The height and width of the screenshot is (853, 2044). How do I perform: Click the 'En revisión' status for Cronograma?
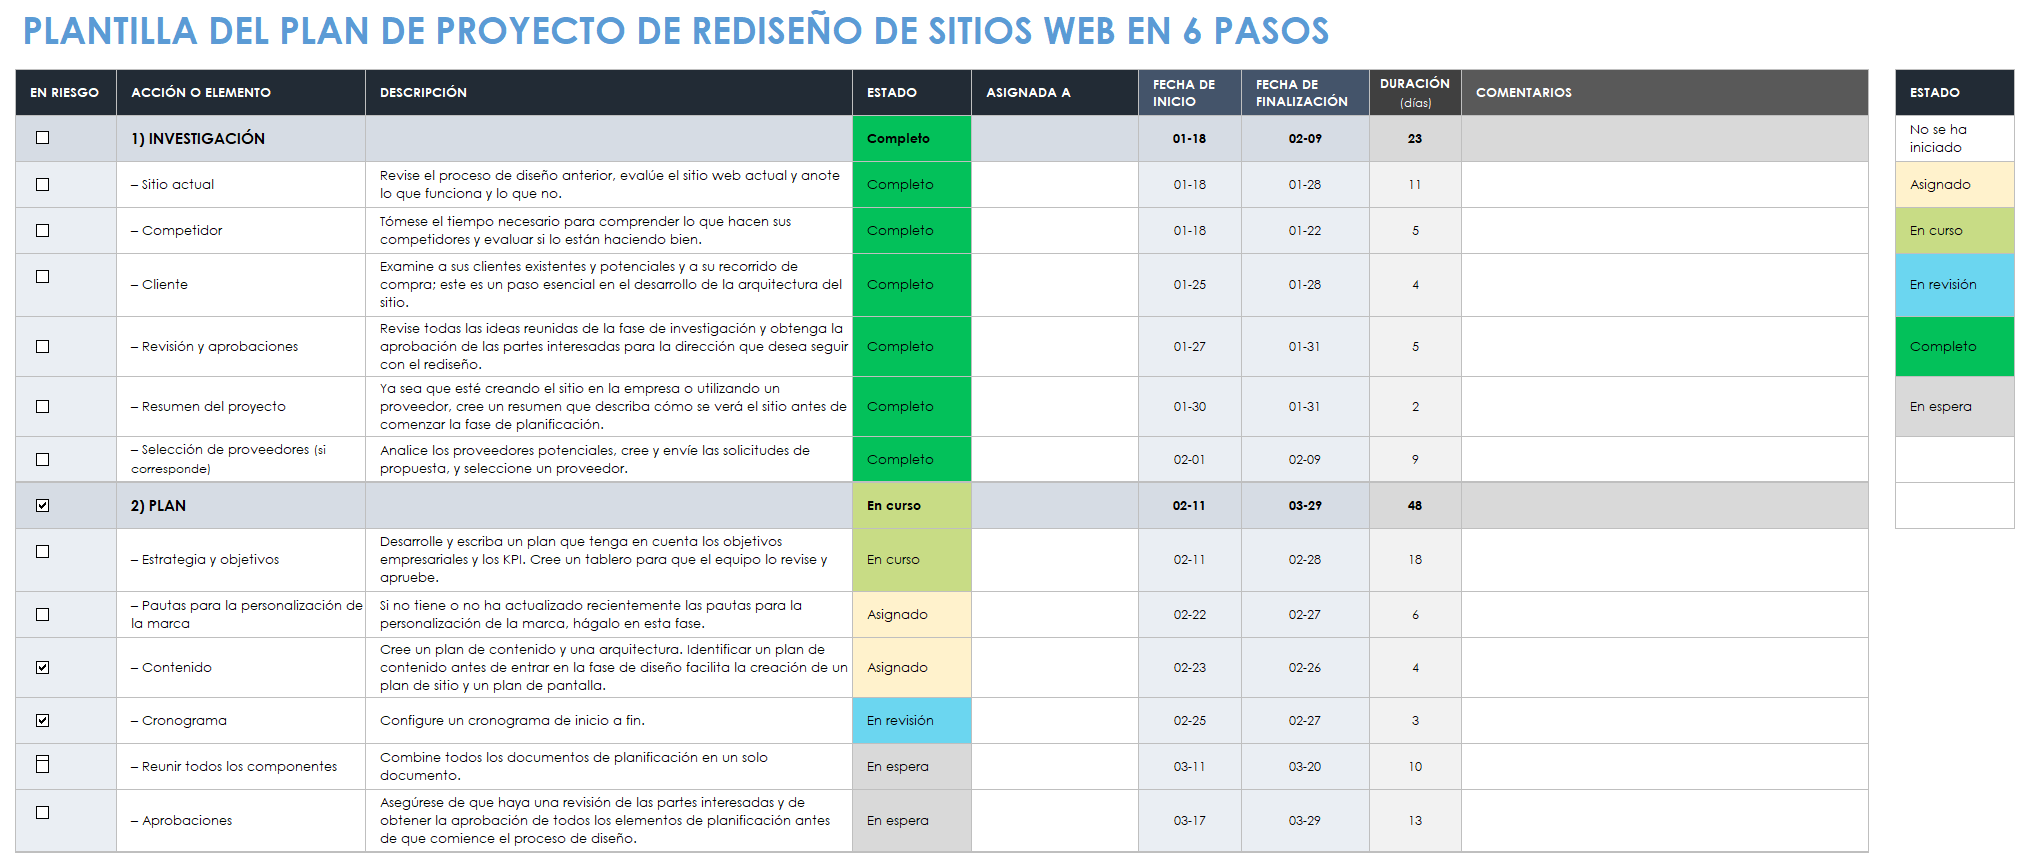[912, 720]
